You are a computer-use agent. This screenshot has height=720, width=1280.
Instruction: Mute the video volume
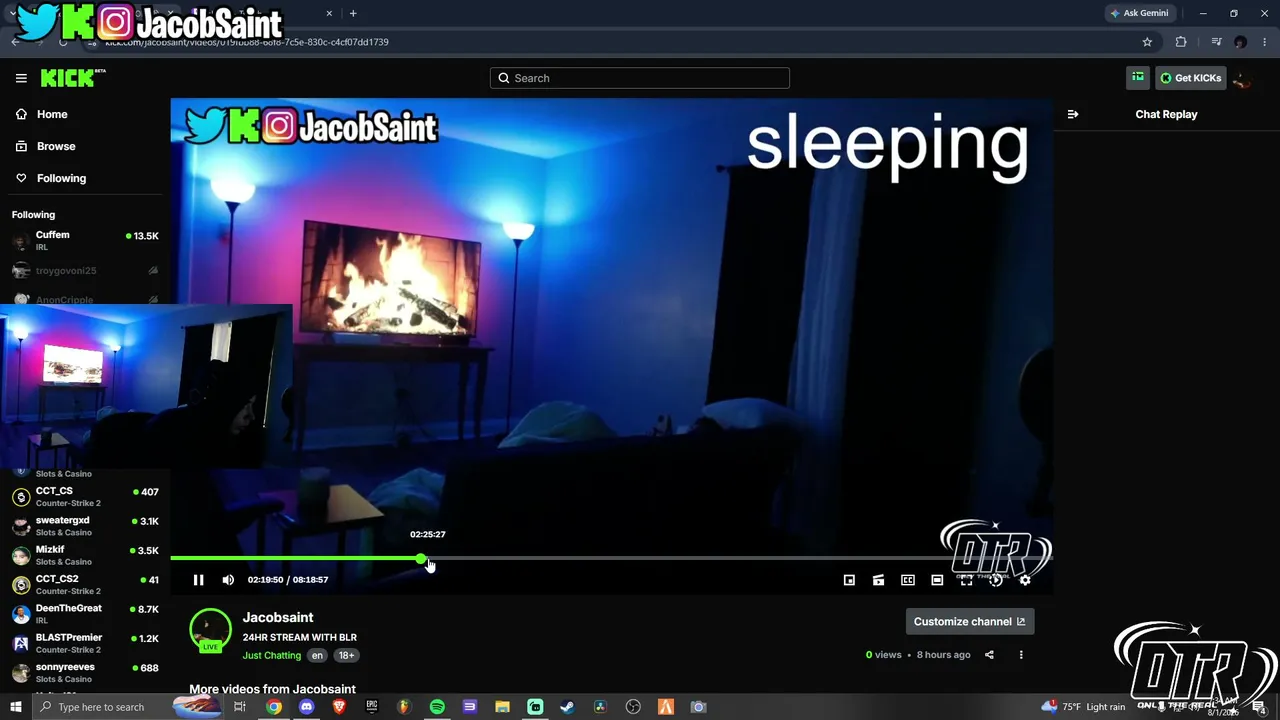tap(228, 580)
